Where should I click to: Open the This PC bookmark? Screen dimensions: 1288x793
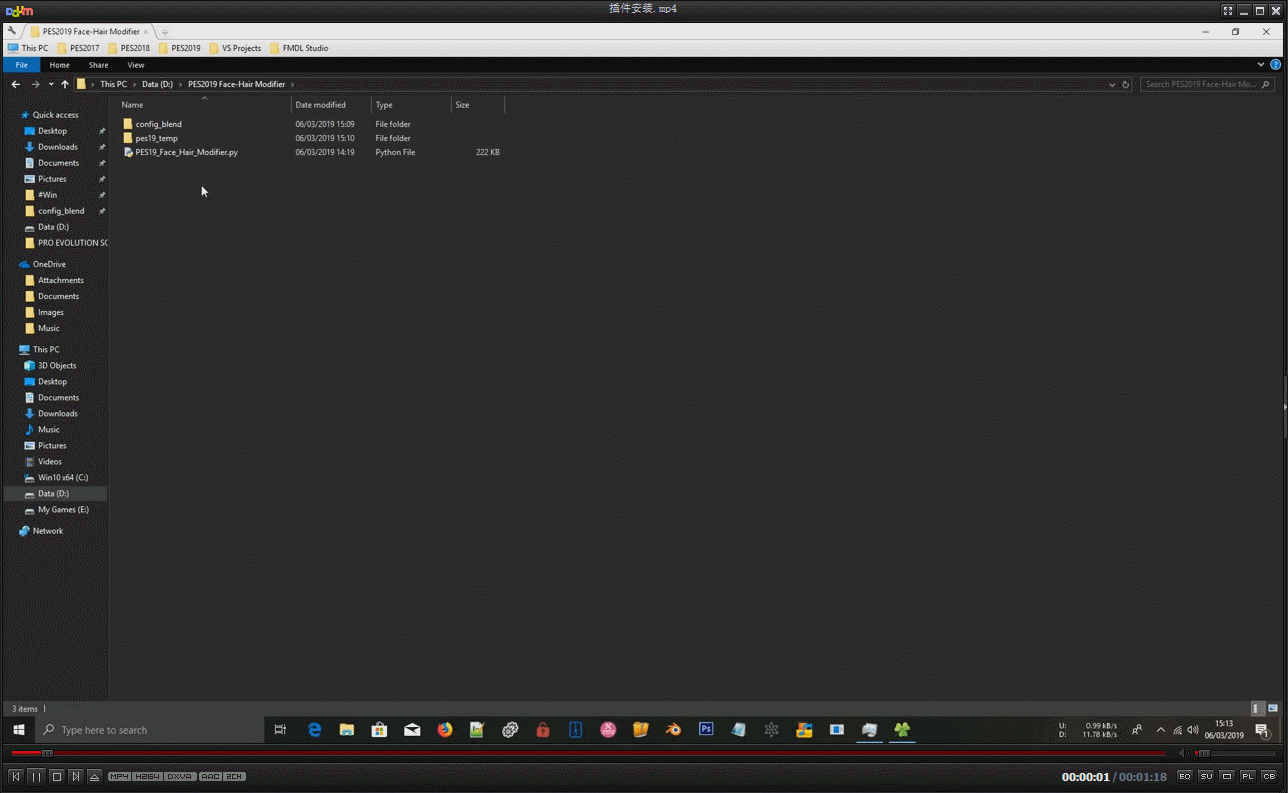28,48
